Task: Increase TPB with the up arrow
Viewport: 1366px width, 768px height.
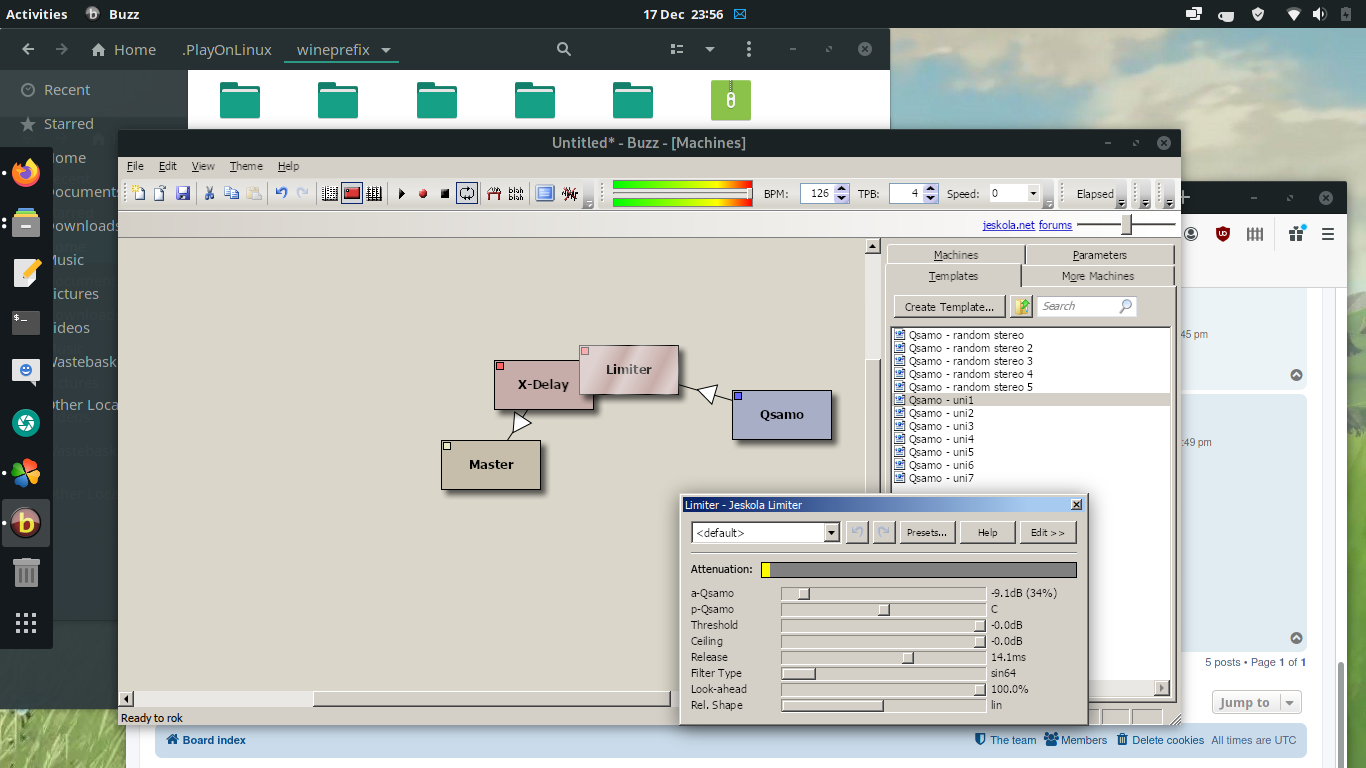Action: tap(931, 189)
